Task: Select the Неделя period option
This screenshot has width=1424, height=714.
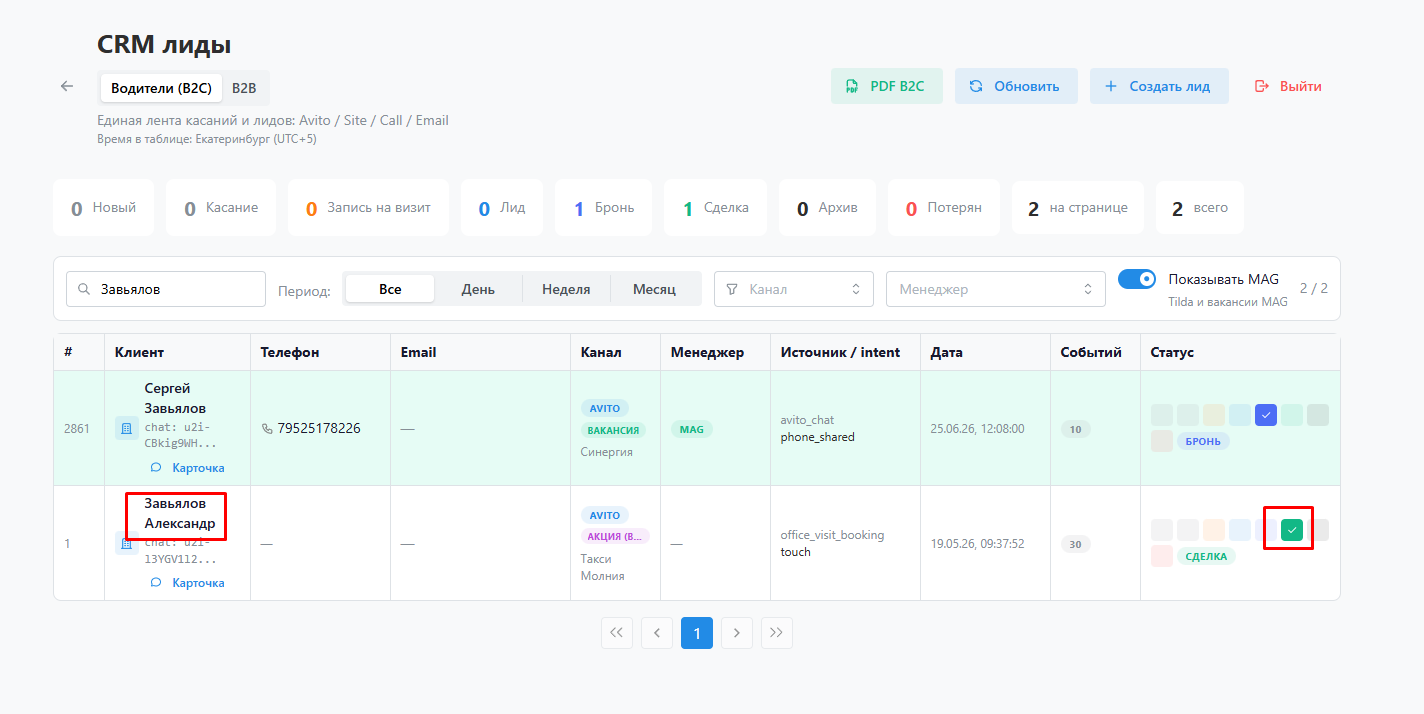Action: click(566, 289)
